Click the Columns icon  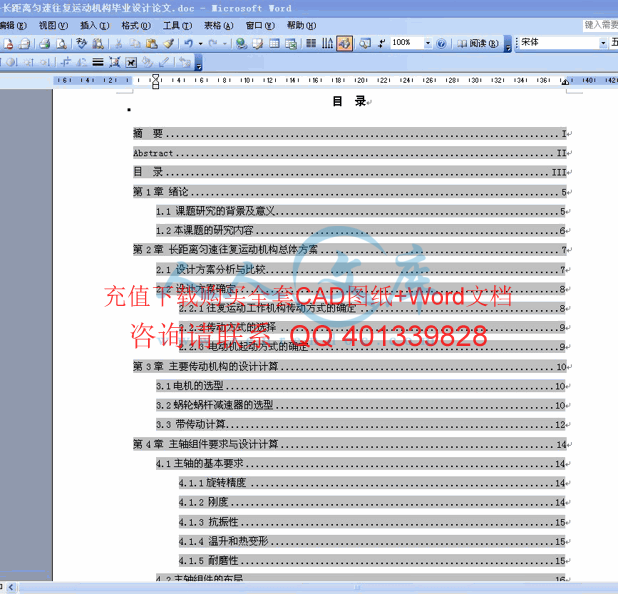pos(311,43)
